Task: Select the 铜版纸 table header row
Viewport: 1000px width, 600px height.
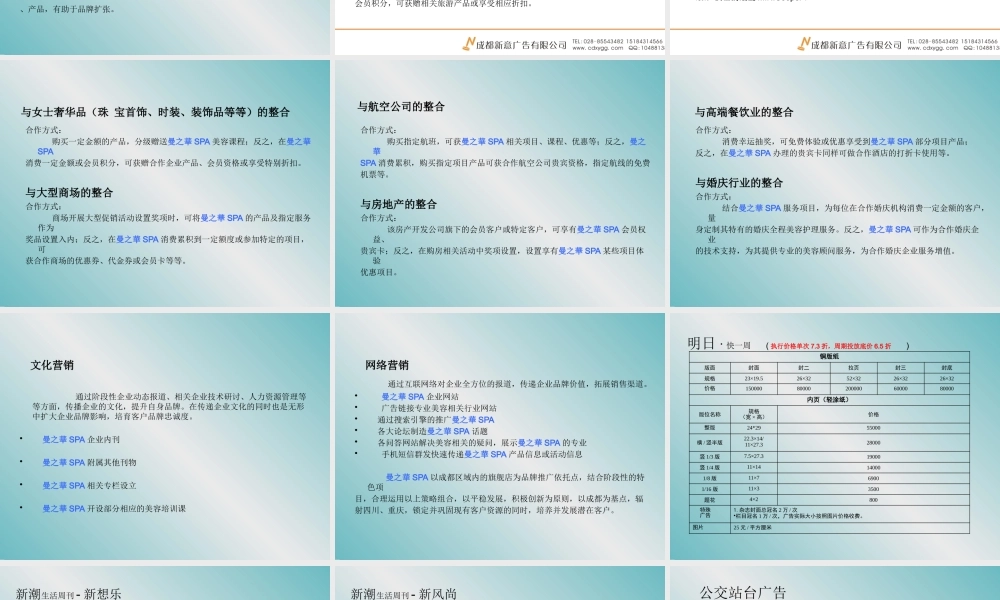Action: (x=829, y=356)
